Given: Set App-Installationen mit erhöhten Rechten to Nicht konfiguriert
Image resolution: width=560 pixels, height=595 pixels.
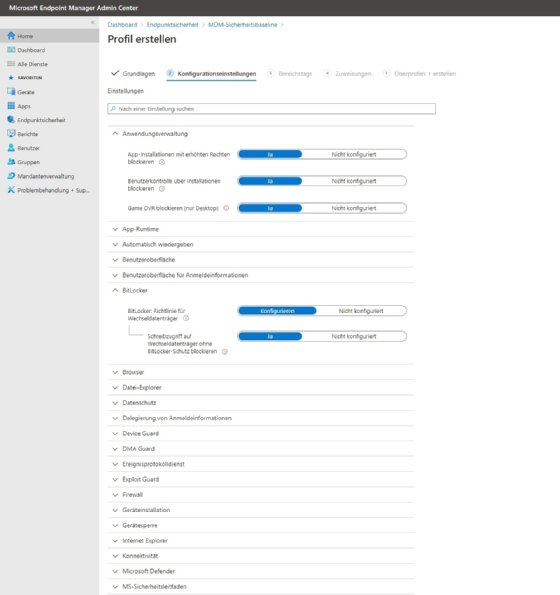Looking at the screenshot, I should click(x=354, y=154).
